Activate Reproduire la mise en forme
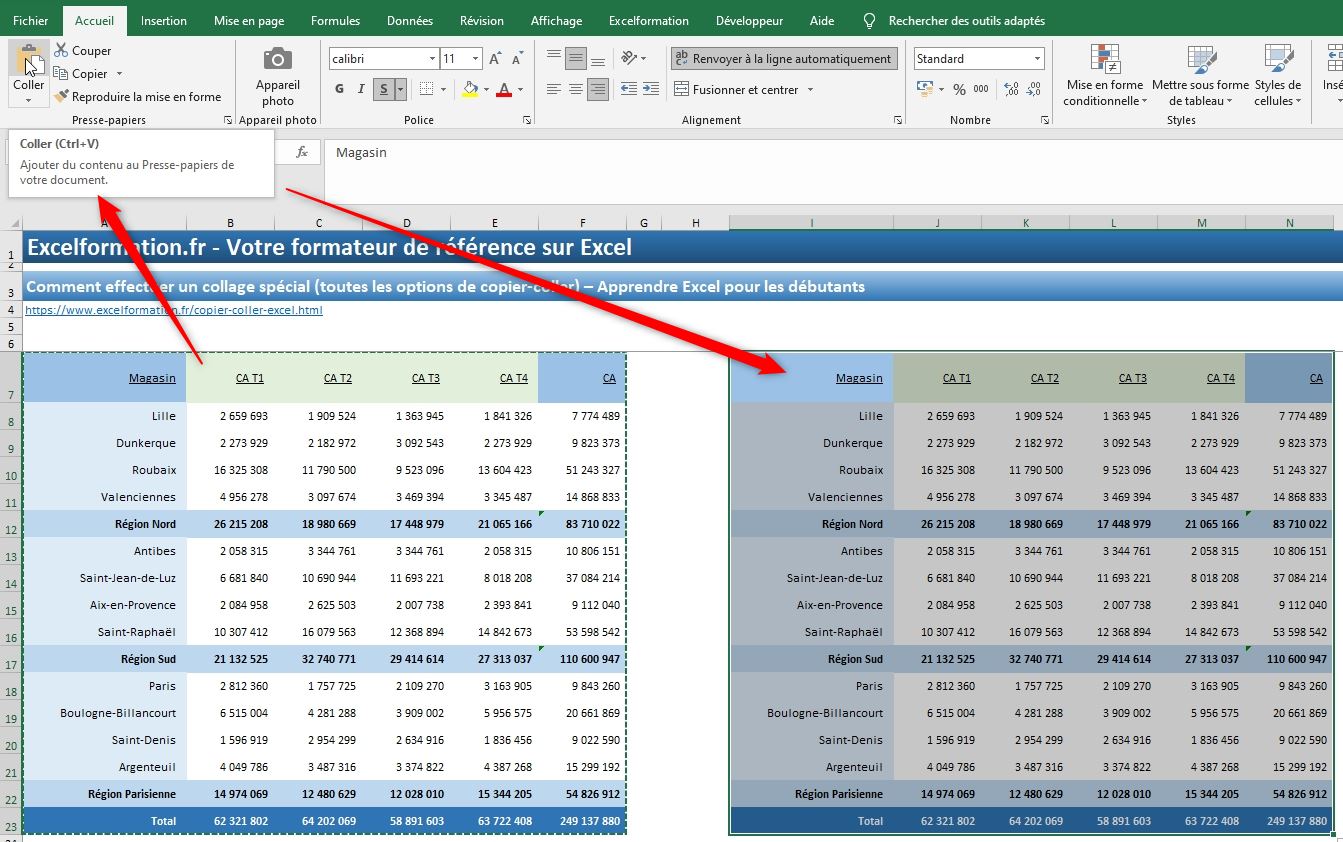1343x842 pixels. (138, 97)
